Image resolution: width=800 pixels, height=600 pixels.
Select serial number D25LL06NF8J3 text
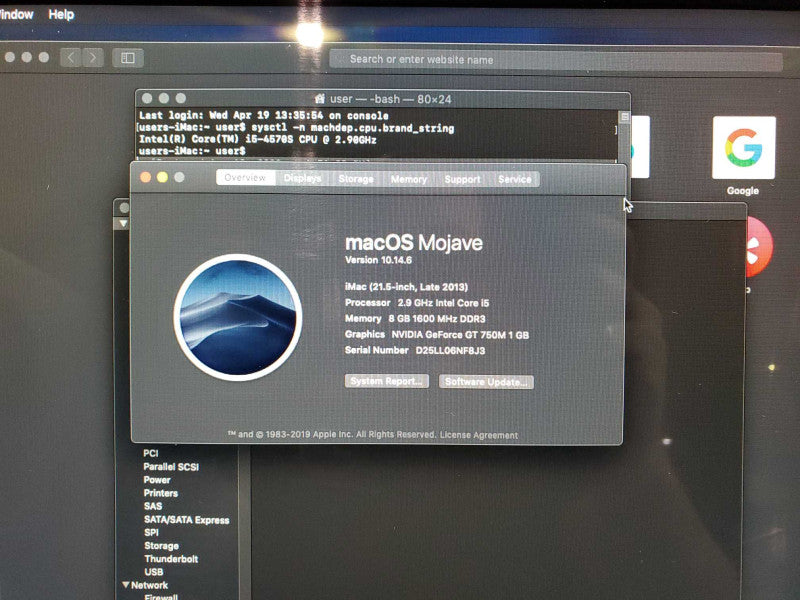tap(450, 351)
